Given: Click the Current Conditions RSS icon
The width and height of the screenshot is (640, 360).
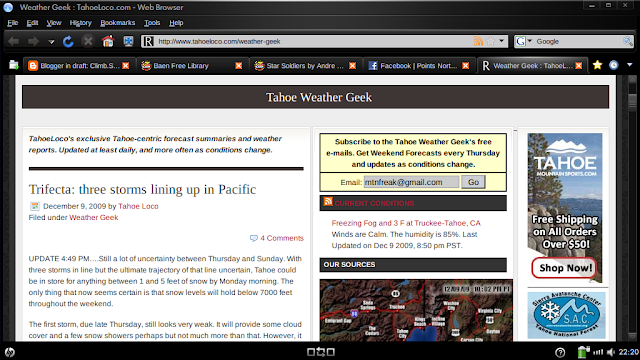Looking at the screenshot, I should [x=328, y=202].
